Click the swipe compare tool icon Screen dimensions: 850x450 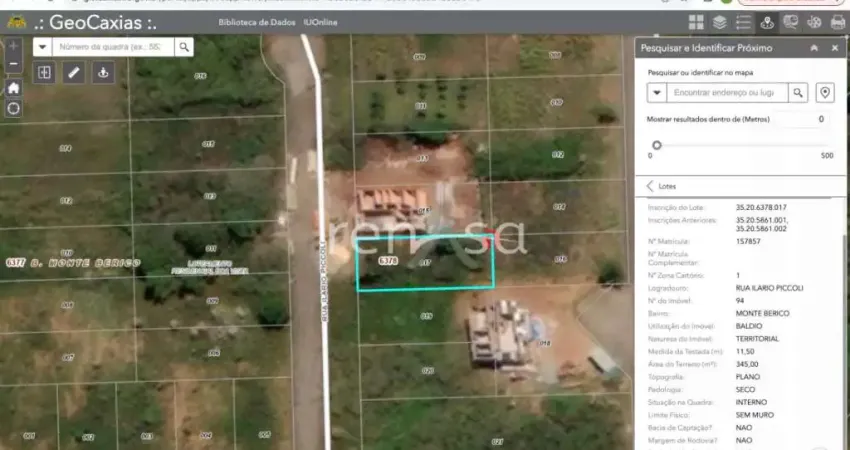[x=45, y=72]
